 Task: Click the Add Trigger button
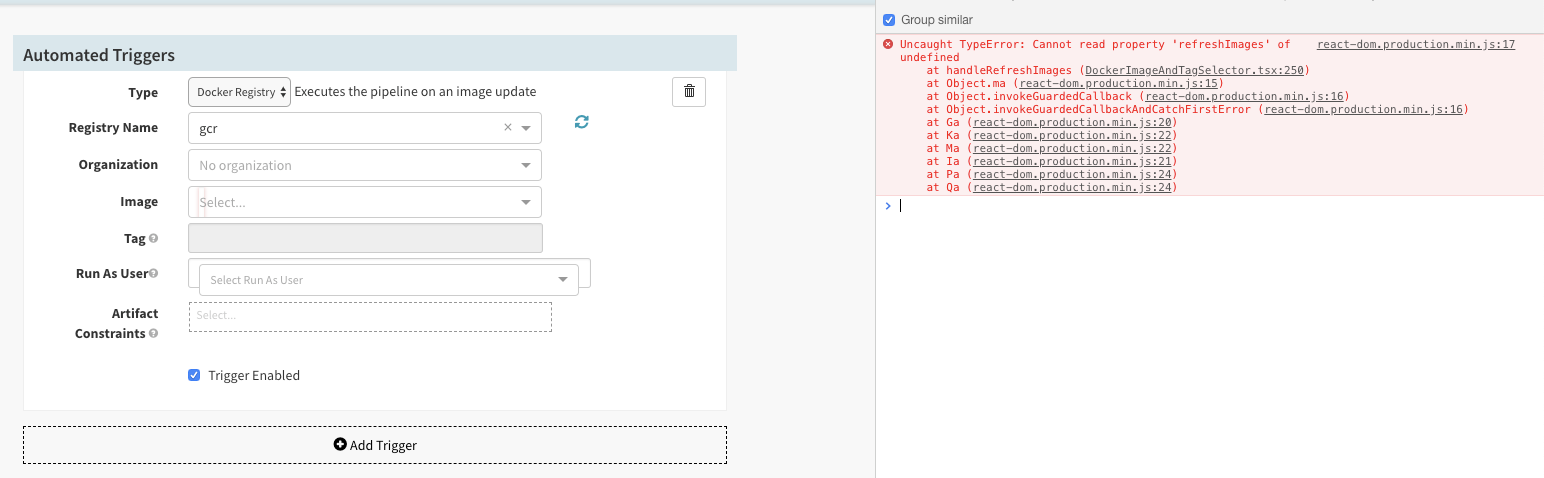point(375,445)
